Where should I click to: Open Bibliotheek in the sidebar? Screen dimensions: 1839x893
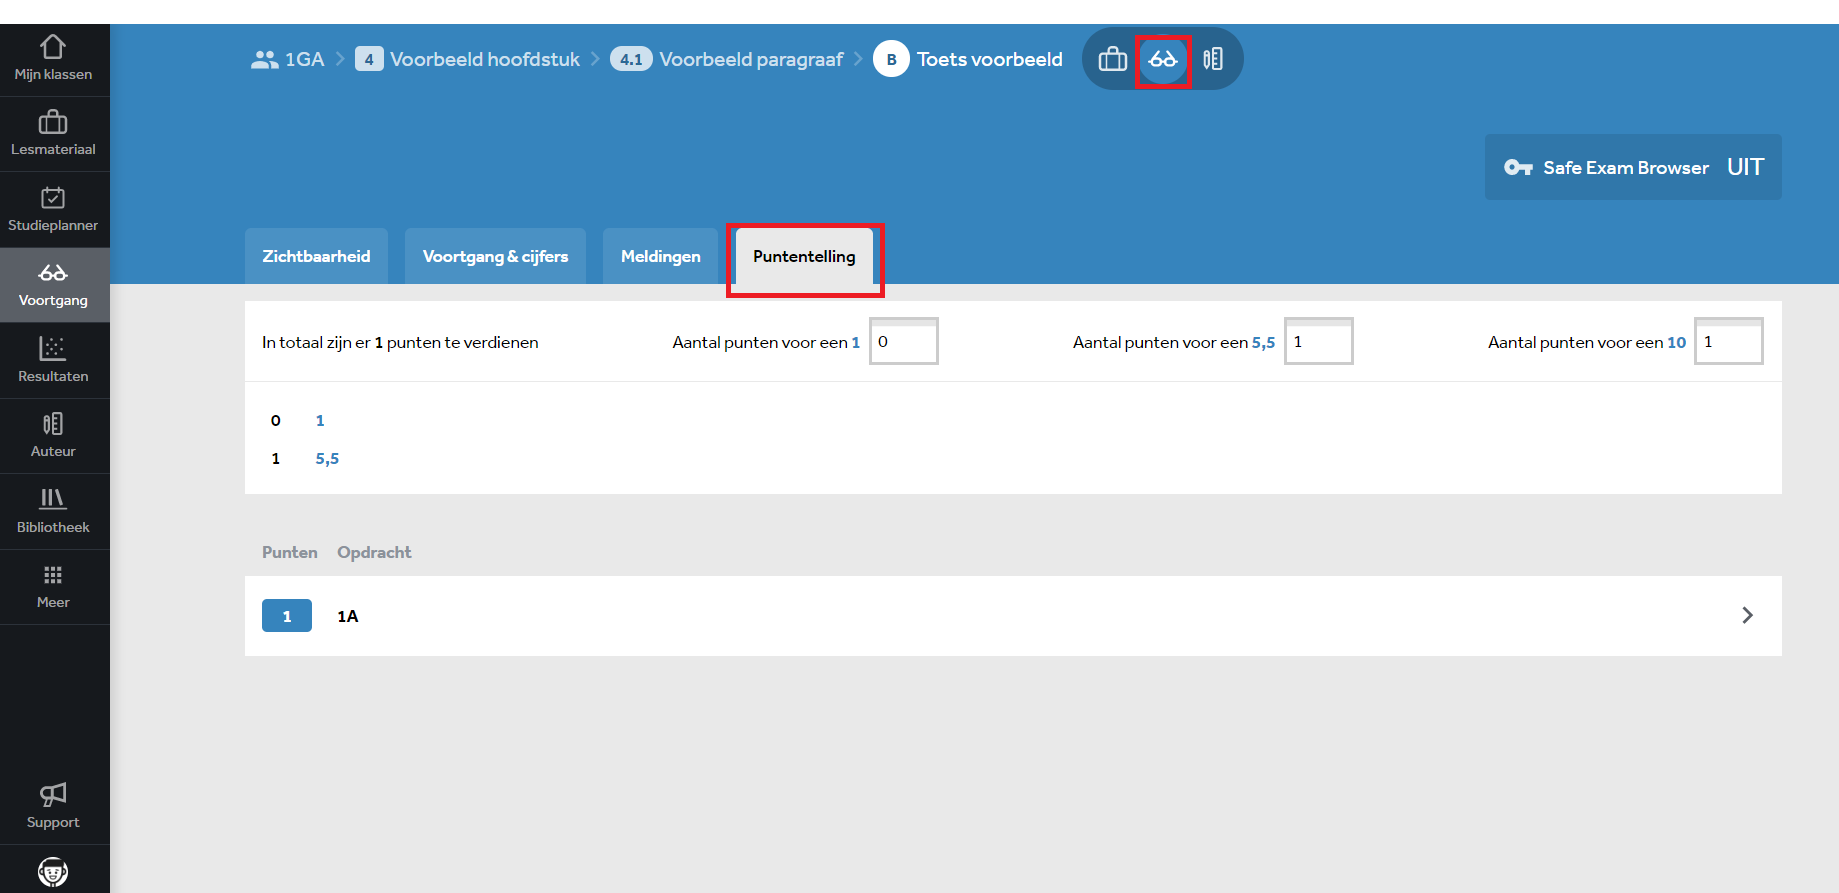pos(54,512)
